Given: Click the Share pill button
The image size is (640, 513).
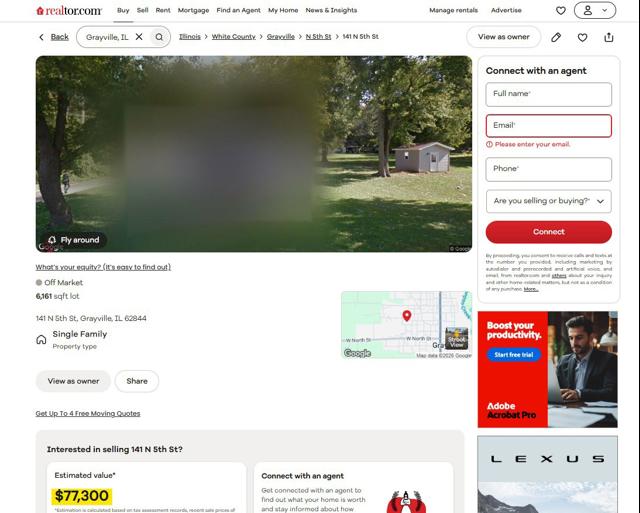Looking at the screenshot, I should click(137, 381).
